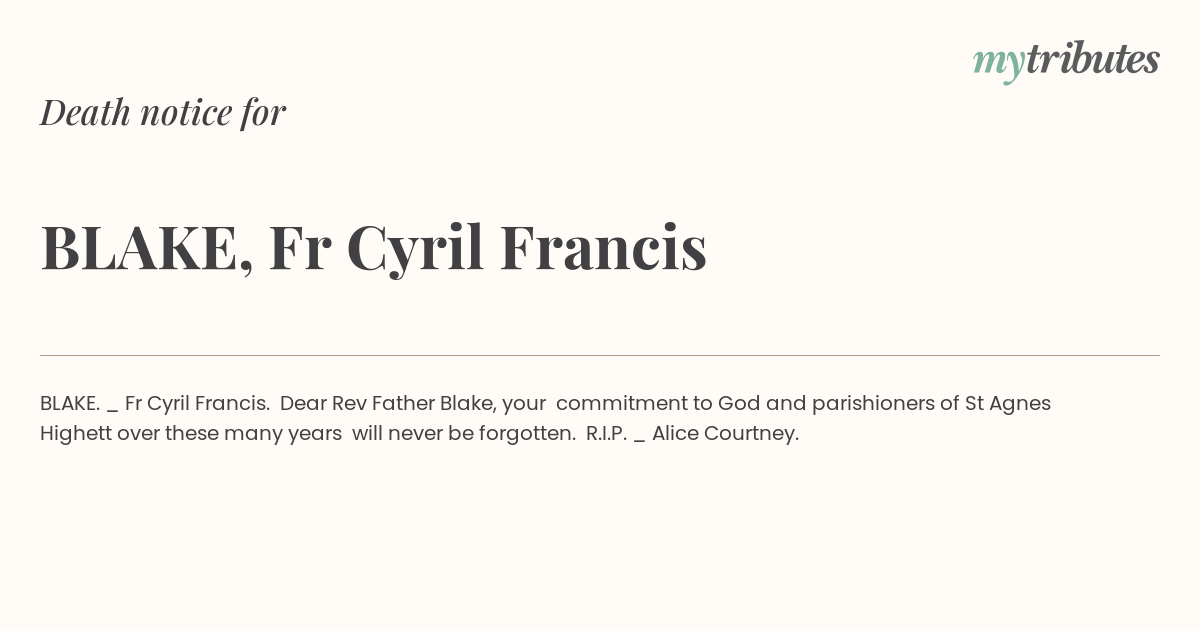This screenshot has width=1200, height=630.
Task: Click 'R.I.P.' in the notice text
Action: coord(606,433)
